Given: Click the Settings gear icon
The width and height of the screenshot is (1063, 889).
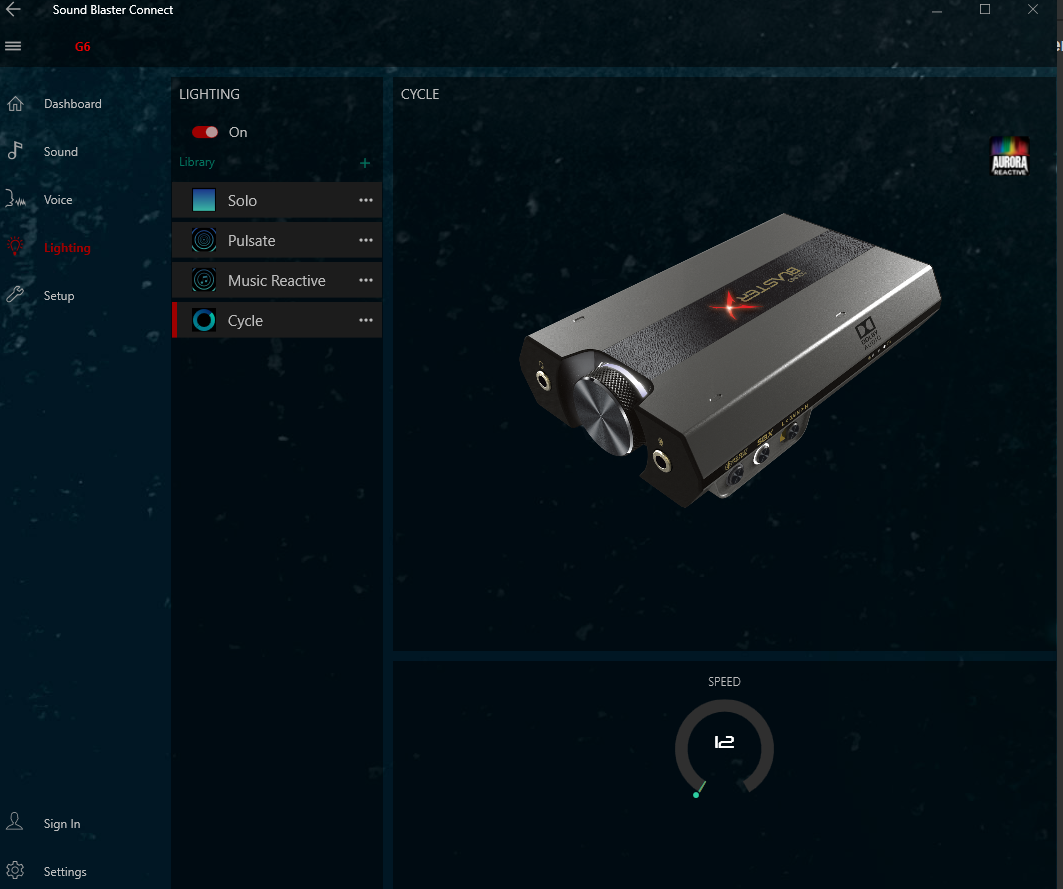Looking at the screenshot, I should coord(15,870).
